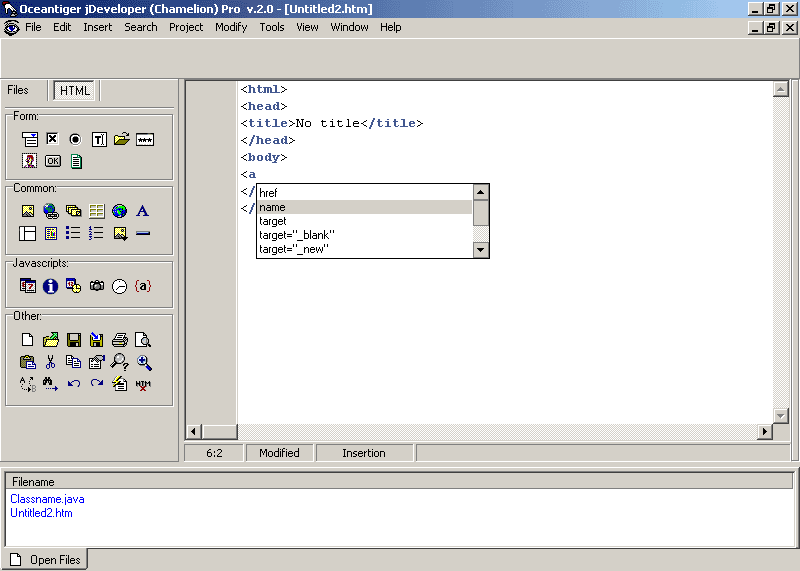Image resolution: width=800 pixels, height=571 pixels.
Task: Open the Insert menu
Action: coord(97,27)
